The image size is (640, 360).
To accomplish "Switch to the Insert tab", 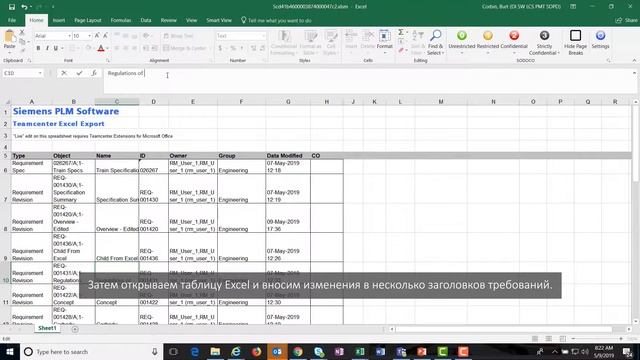I will pyautogui.click(x=59, y=20).
